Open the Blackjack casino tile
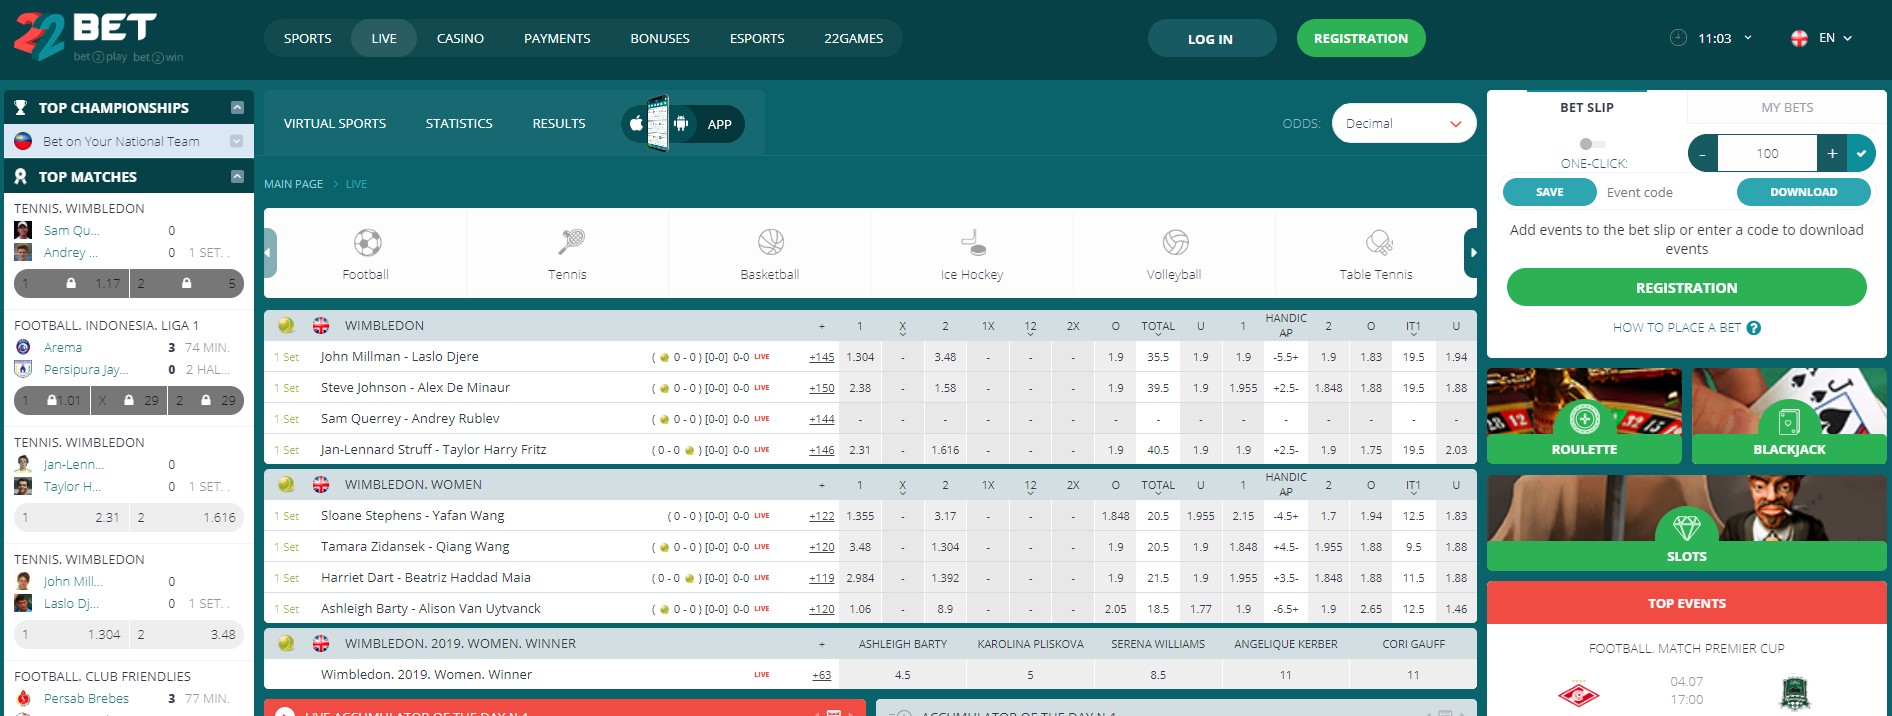The height and width of the screenshot is (716, 1892). (1789, 416)
